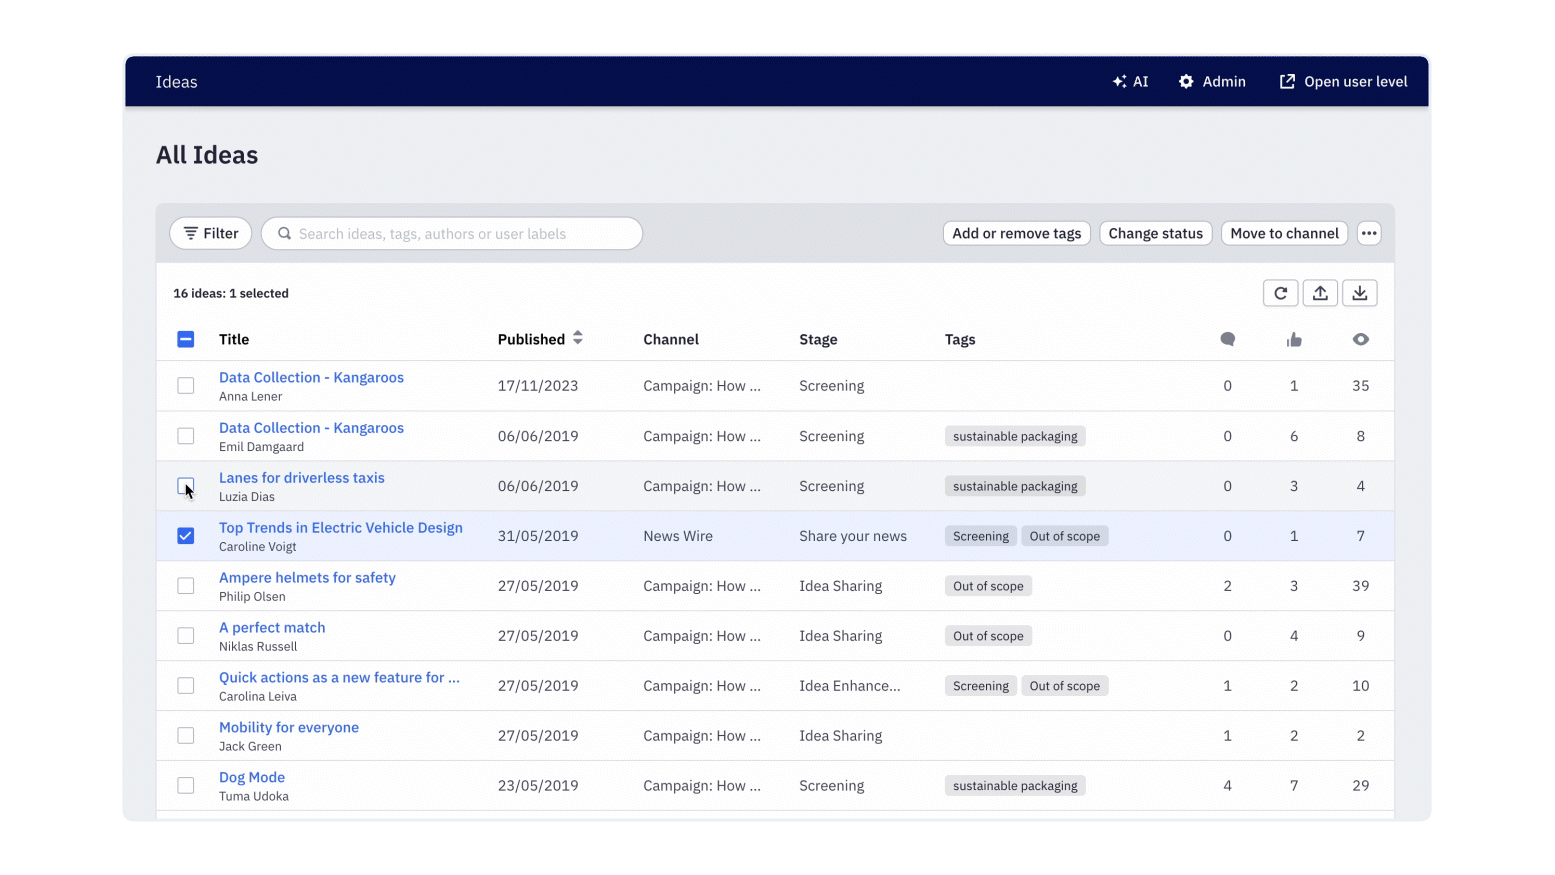Click the Title column header
Viewport: 1555px width, 875px height.
pos(234,339)
